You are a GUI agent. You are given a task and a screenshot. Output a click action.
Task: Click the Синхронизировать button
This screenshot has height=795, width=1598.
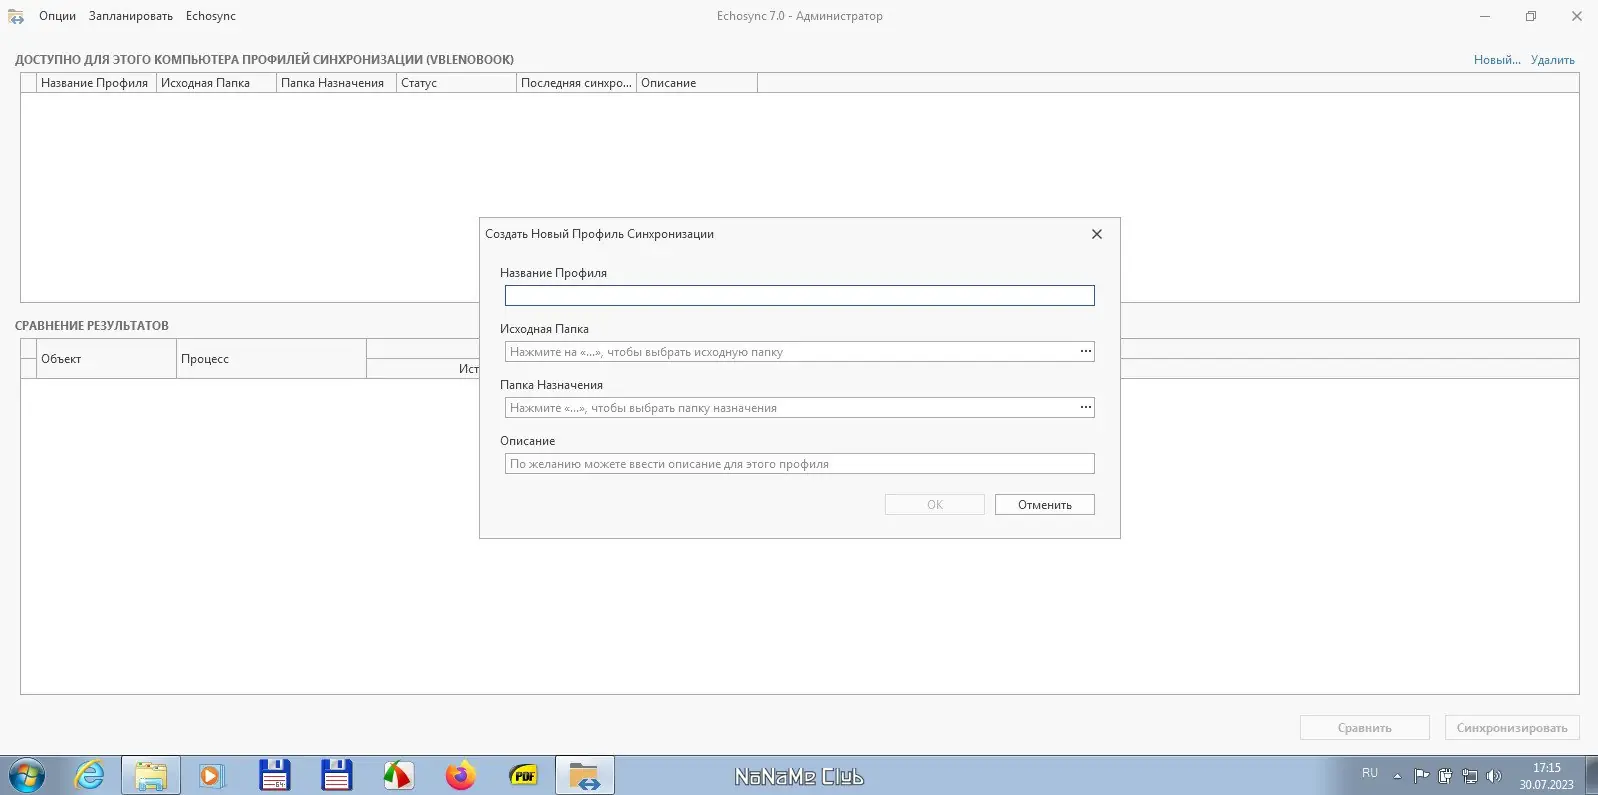(x=1512, y=728)
